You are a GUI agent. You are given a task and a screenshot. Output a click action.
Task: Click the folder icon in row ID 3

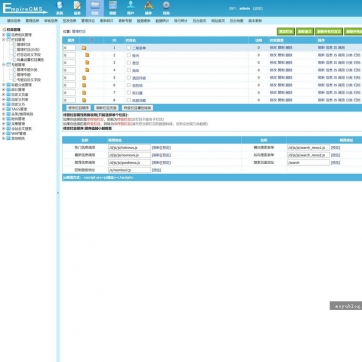click(87, 62)
